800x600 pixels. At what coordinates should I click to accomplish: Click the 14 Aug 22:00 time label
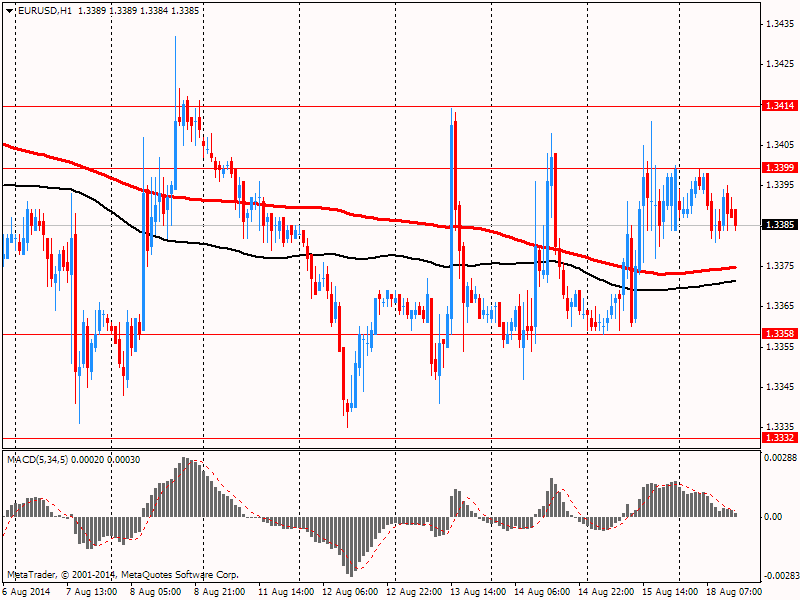[606, 592]
